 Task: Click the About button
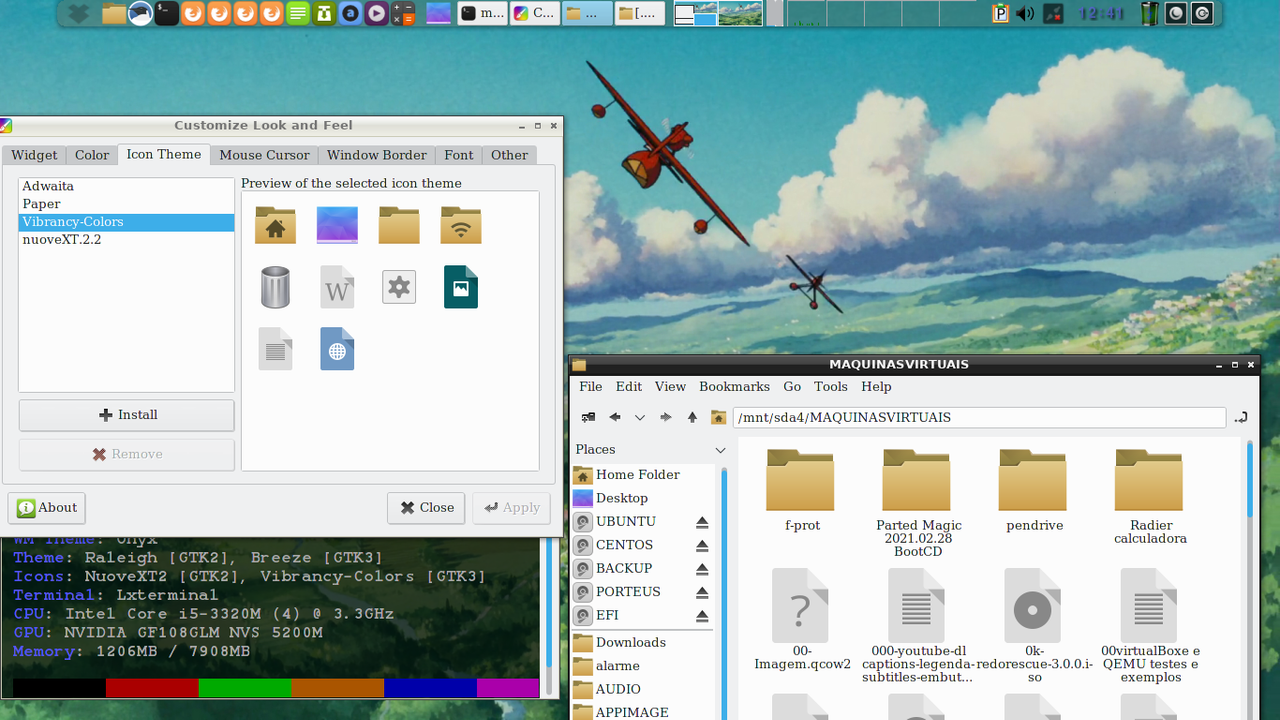tap(46, 508)
